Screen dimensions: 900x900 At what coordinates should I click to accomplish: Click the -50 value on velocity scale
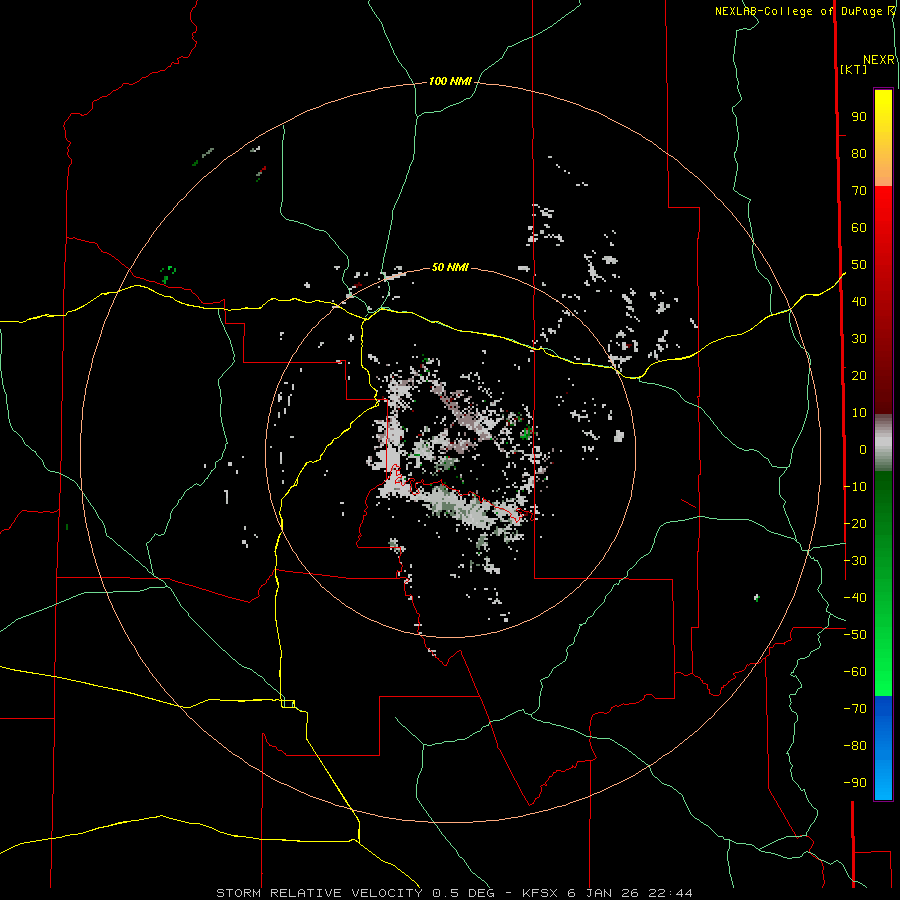[855, 635]
